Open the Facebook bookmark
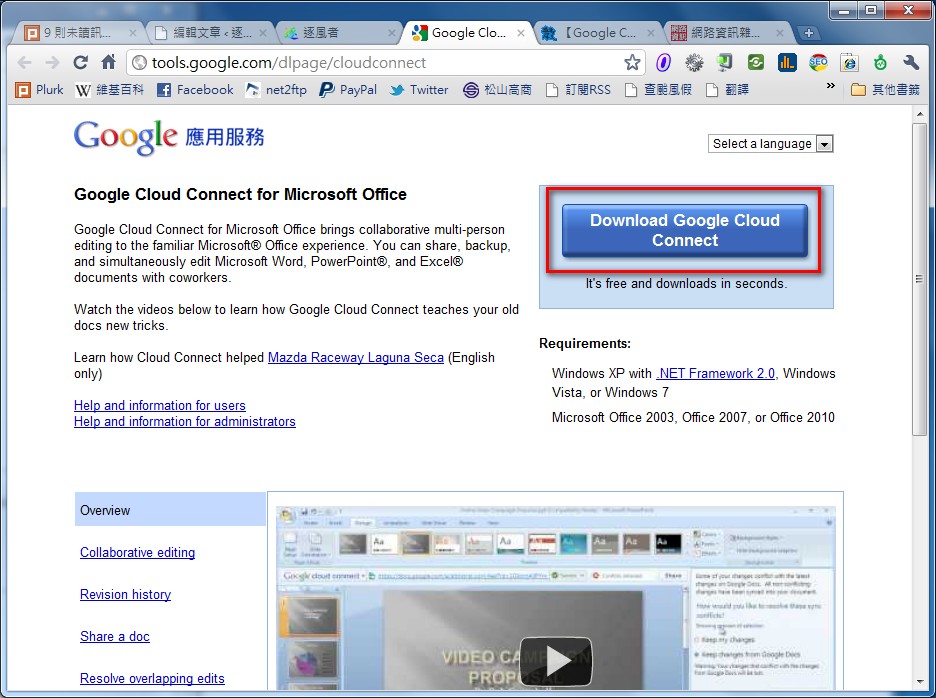The image size is (936, 698). 195,90
